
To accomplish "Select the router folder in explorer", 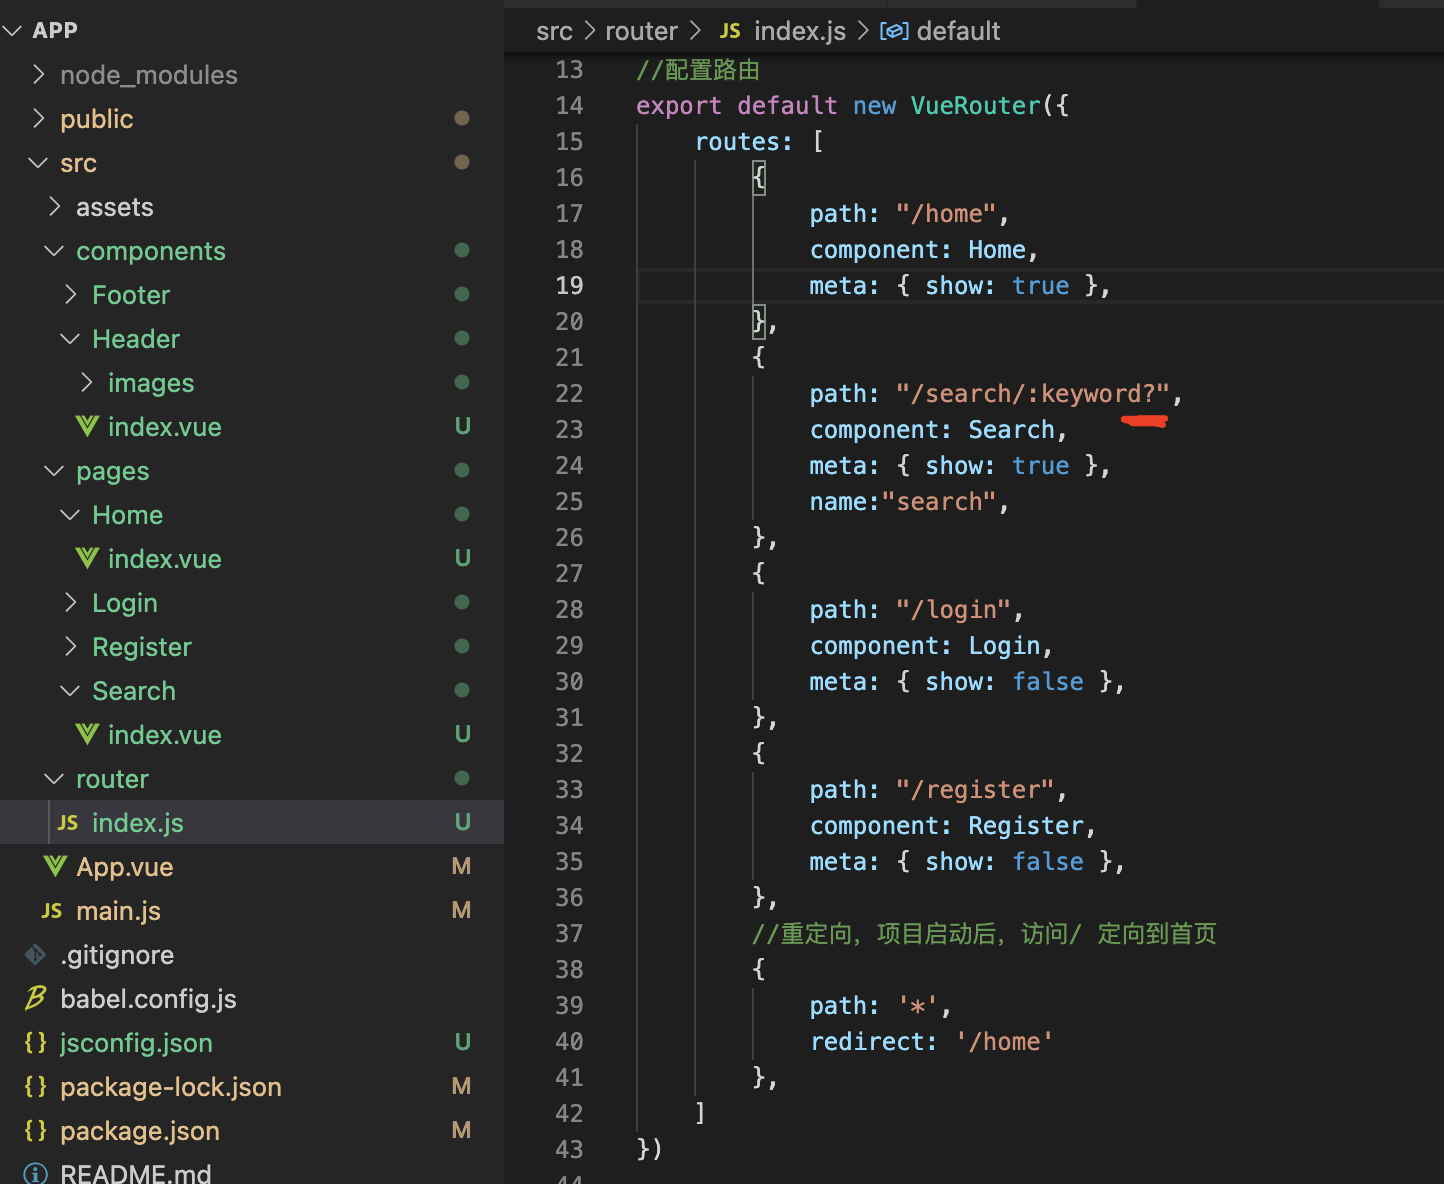I will 252,778.
